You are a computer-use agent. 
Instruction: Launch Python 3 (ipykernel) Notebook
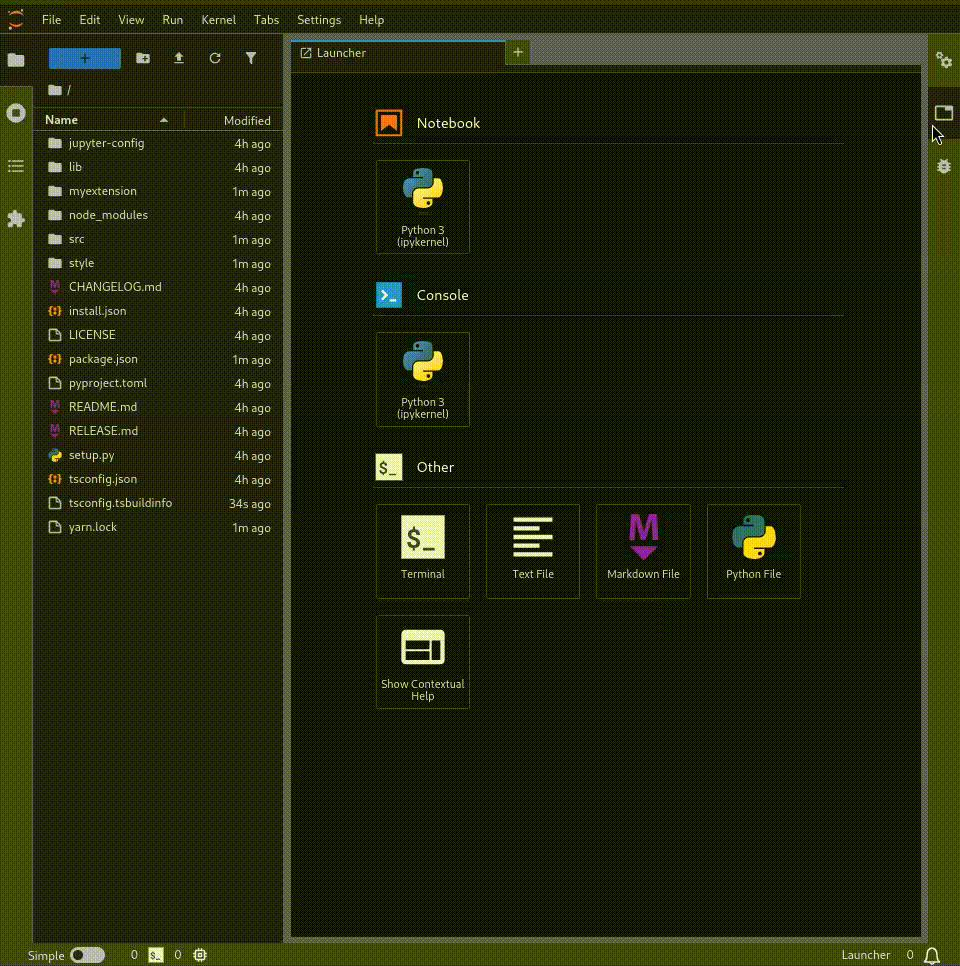[x=423, y=207]
